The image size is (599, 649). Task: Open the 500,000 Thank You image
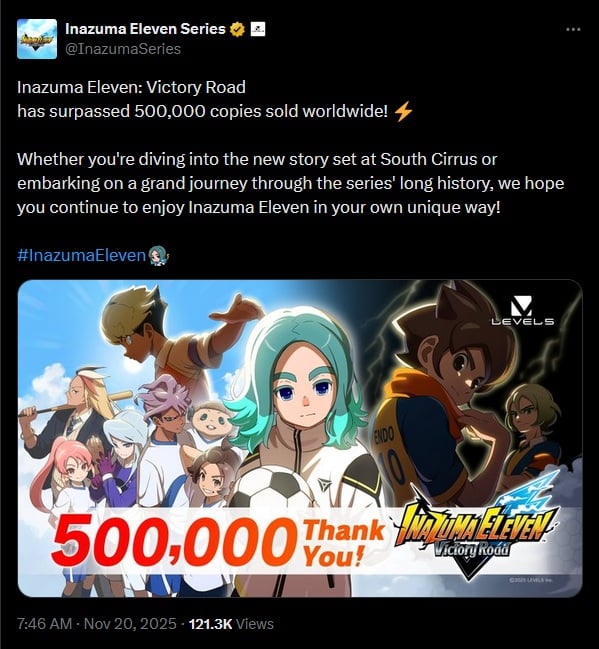coord(300,438)
